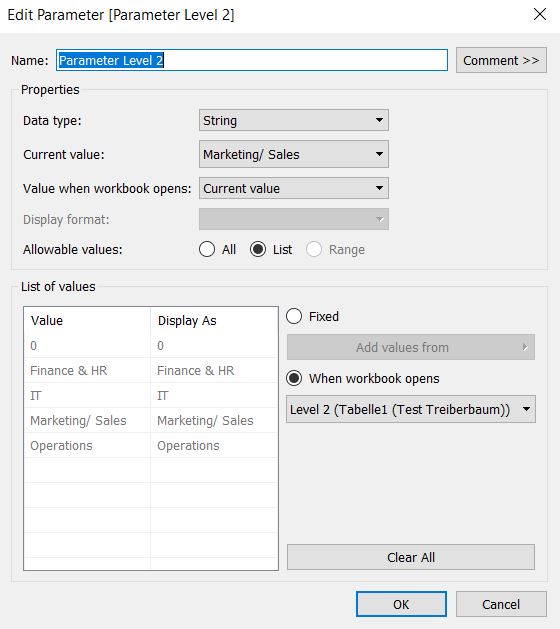This screenshot has height=629, width=560.
Task: Click the Value column header
Action: [x=47, y=321]
